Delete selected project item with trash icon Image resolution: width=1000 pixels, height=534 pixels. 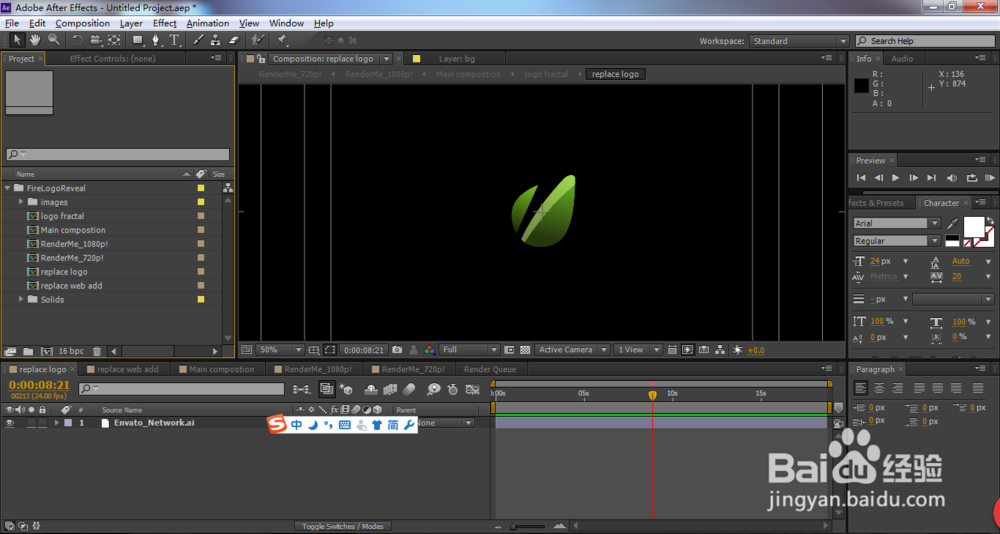(x=97, y=352)
